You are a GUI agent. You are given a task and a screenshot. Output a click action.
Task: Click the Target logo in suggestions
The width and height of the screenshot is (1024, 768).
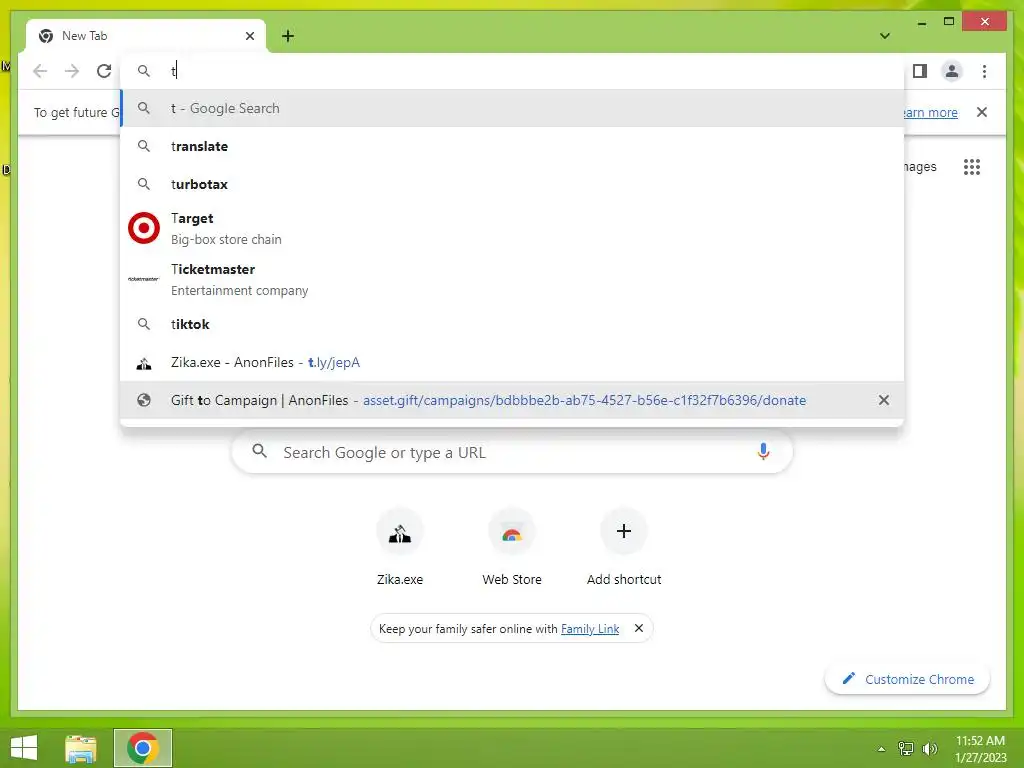144,228
